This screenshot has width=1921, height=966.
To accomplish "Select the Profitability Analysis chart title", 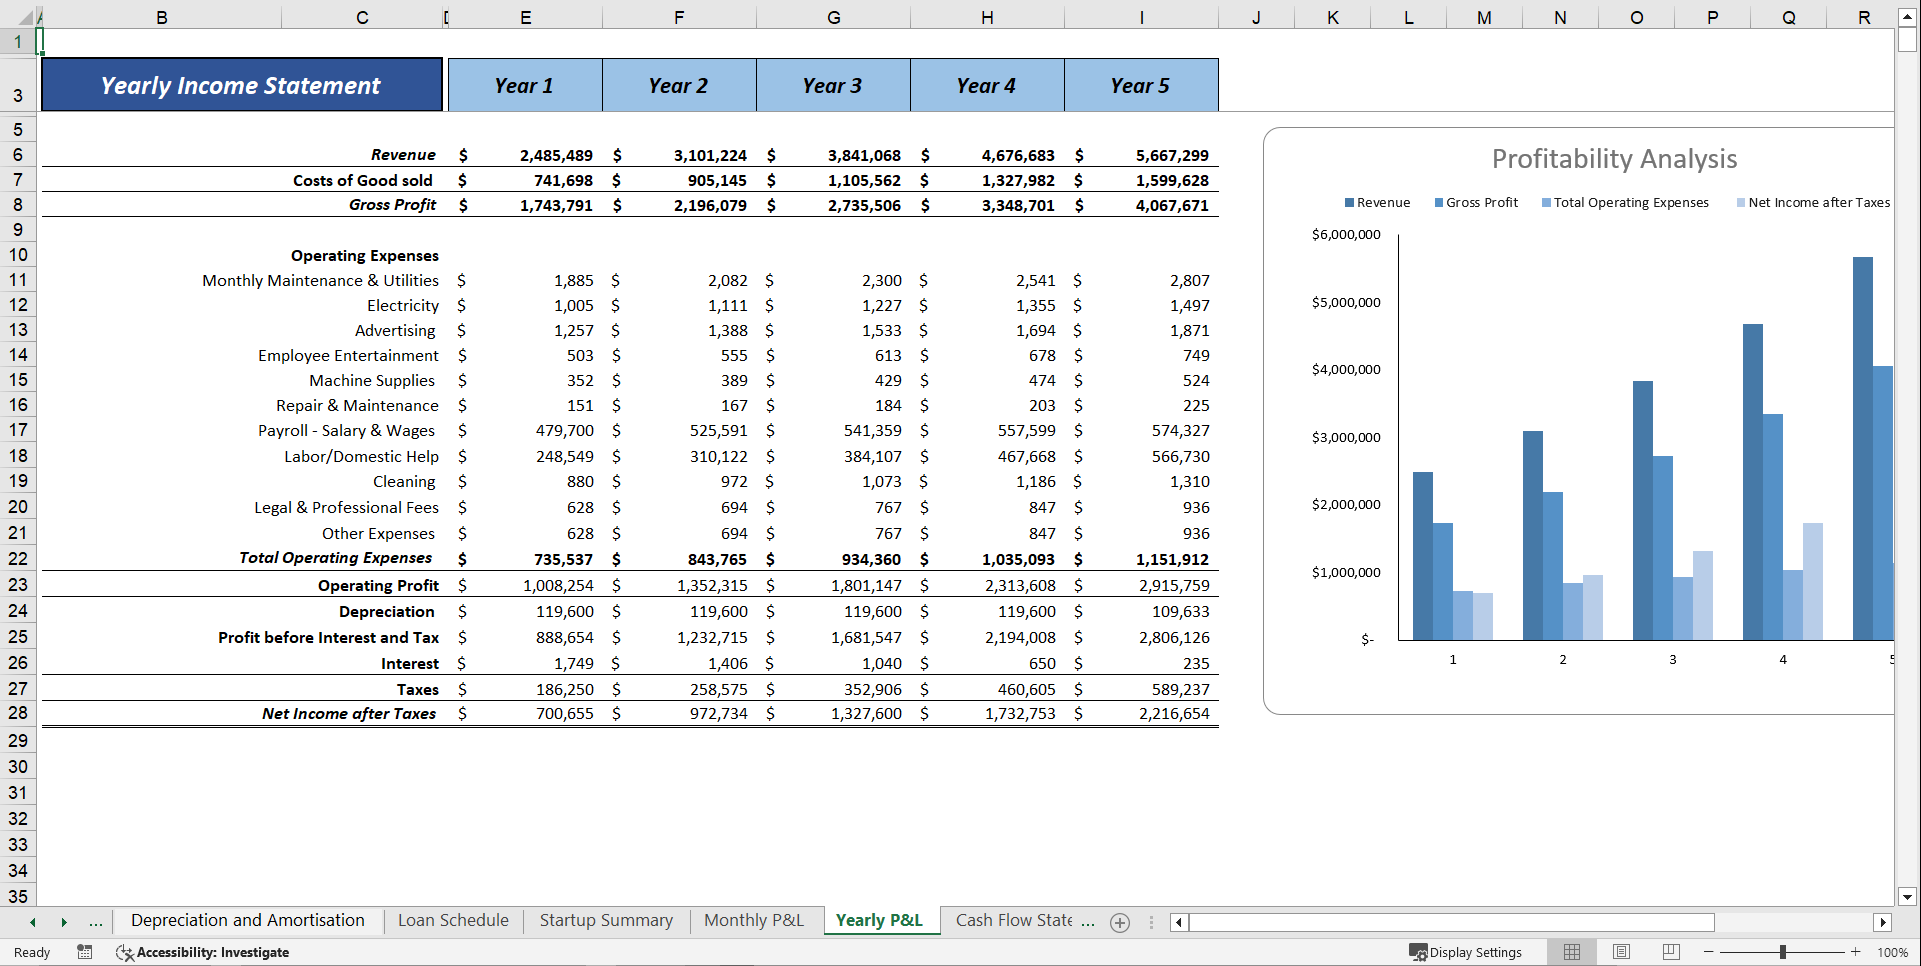I will (1614, 159).
